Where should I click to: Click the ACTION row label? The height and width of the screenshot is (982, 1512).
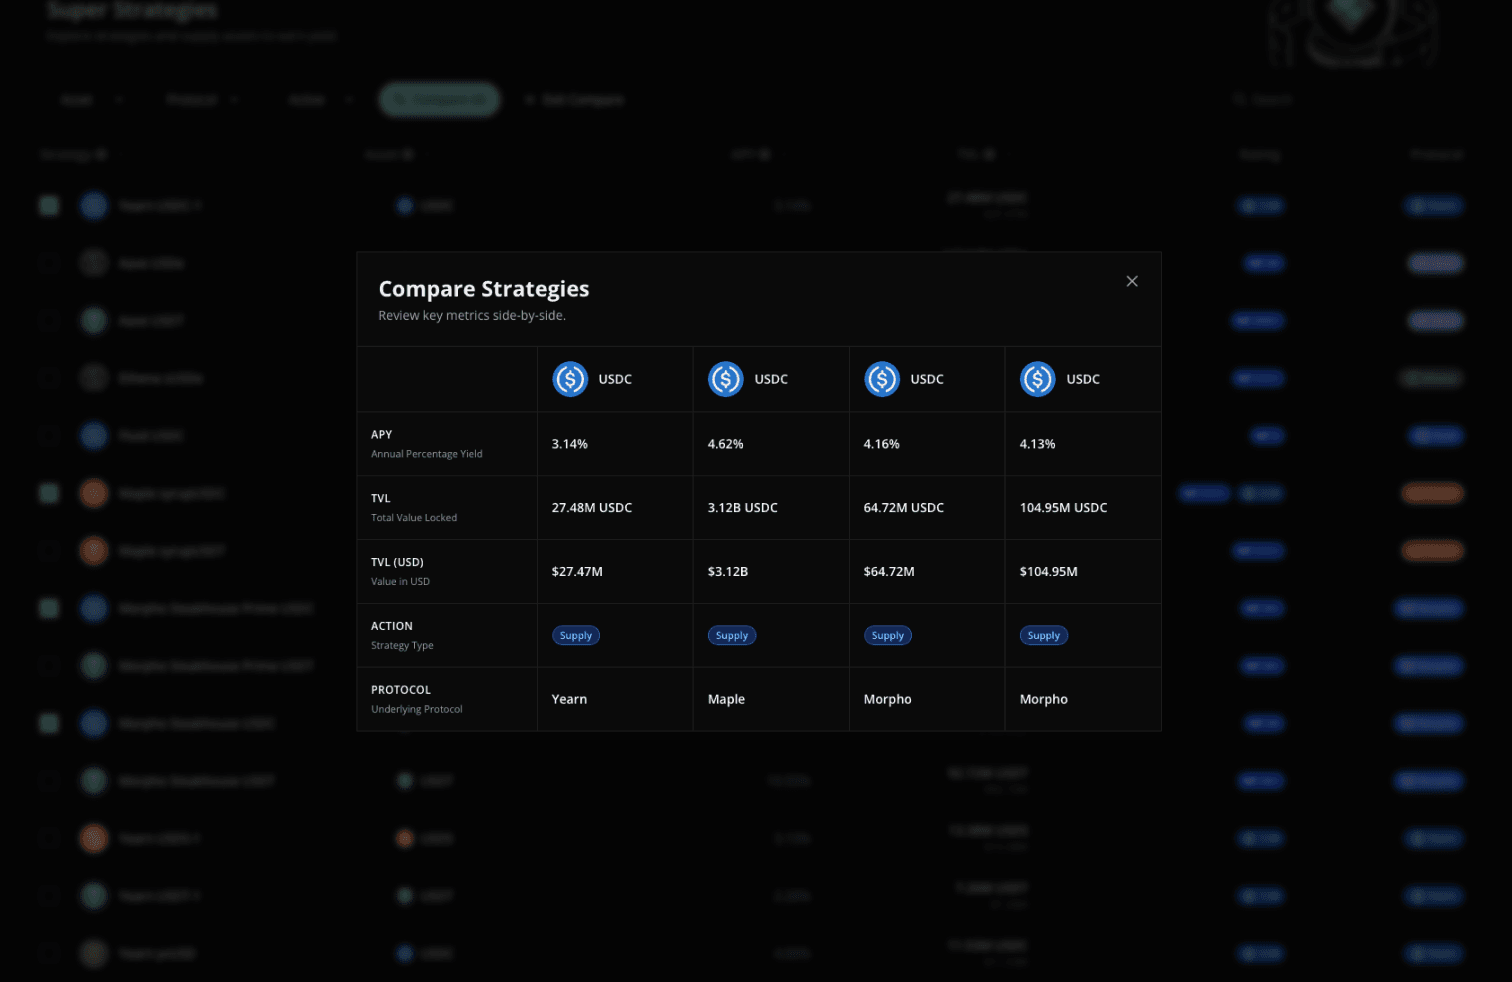coord(392,626)
